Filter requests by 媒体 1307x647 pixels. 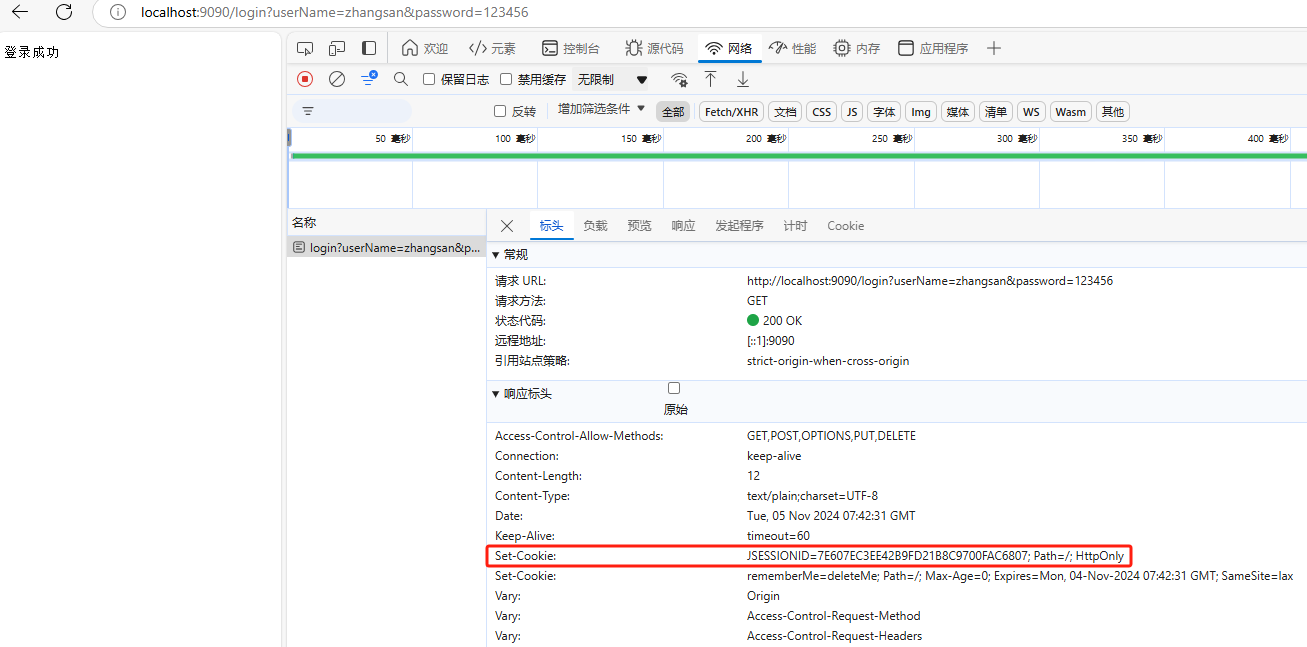(957, 112)
